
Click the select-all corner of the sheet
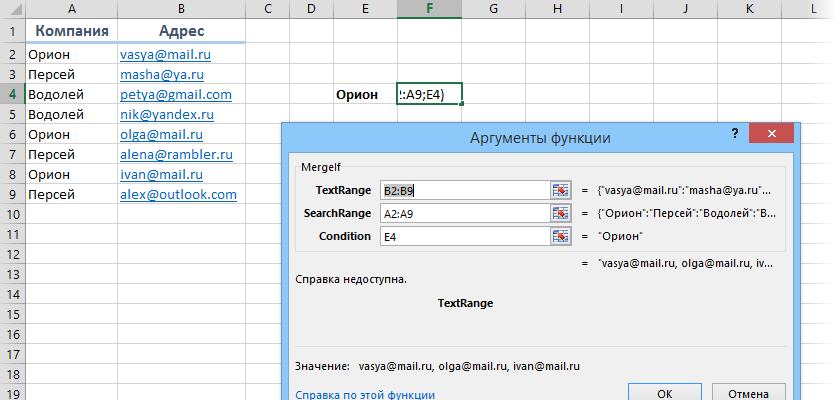click(x=12, y=9)
